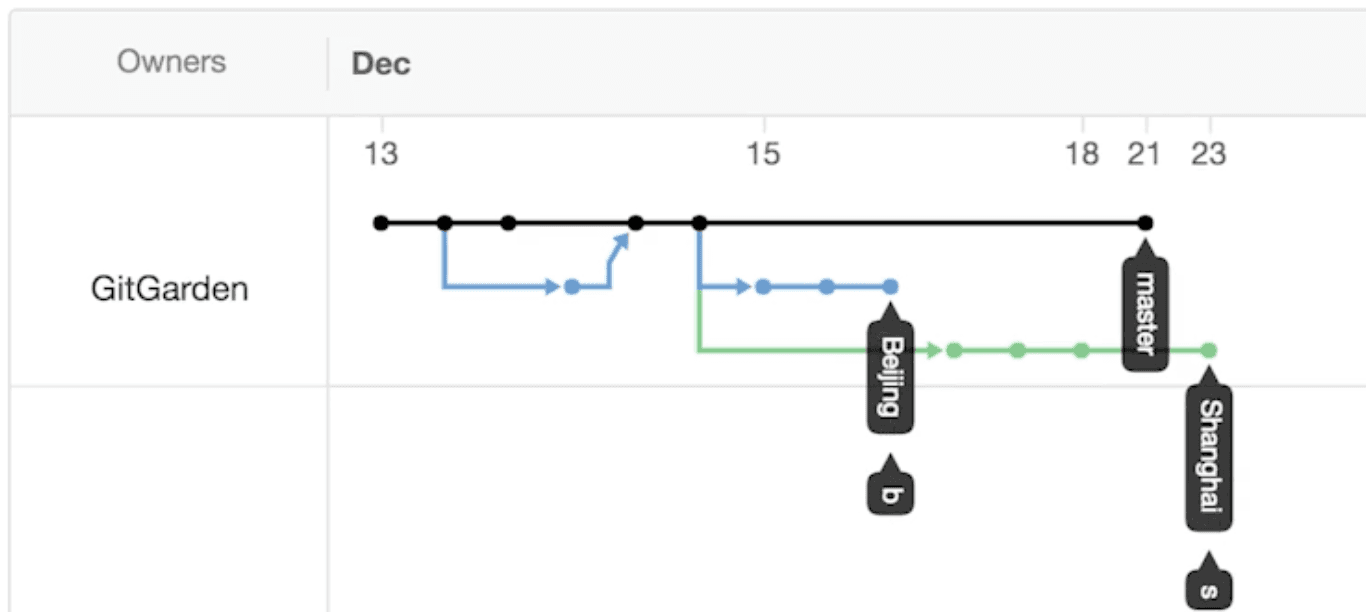1366x612 pixels.
Task: Select the first green branch commit dot
Action: click(x=954, y=350)
